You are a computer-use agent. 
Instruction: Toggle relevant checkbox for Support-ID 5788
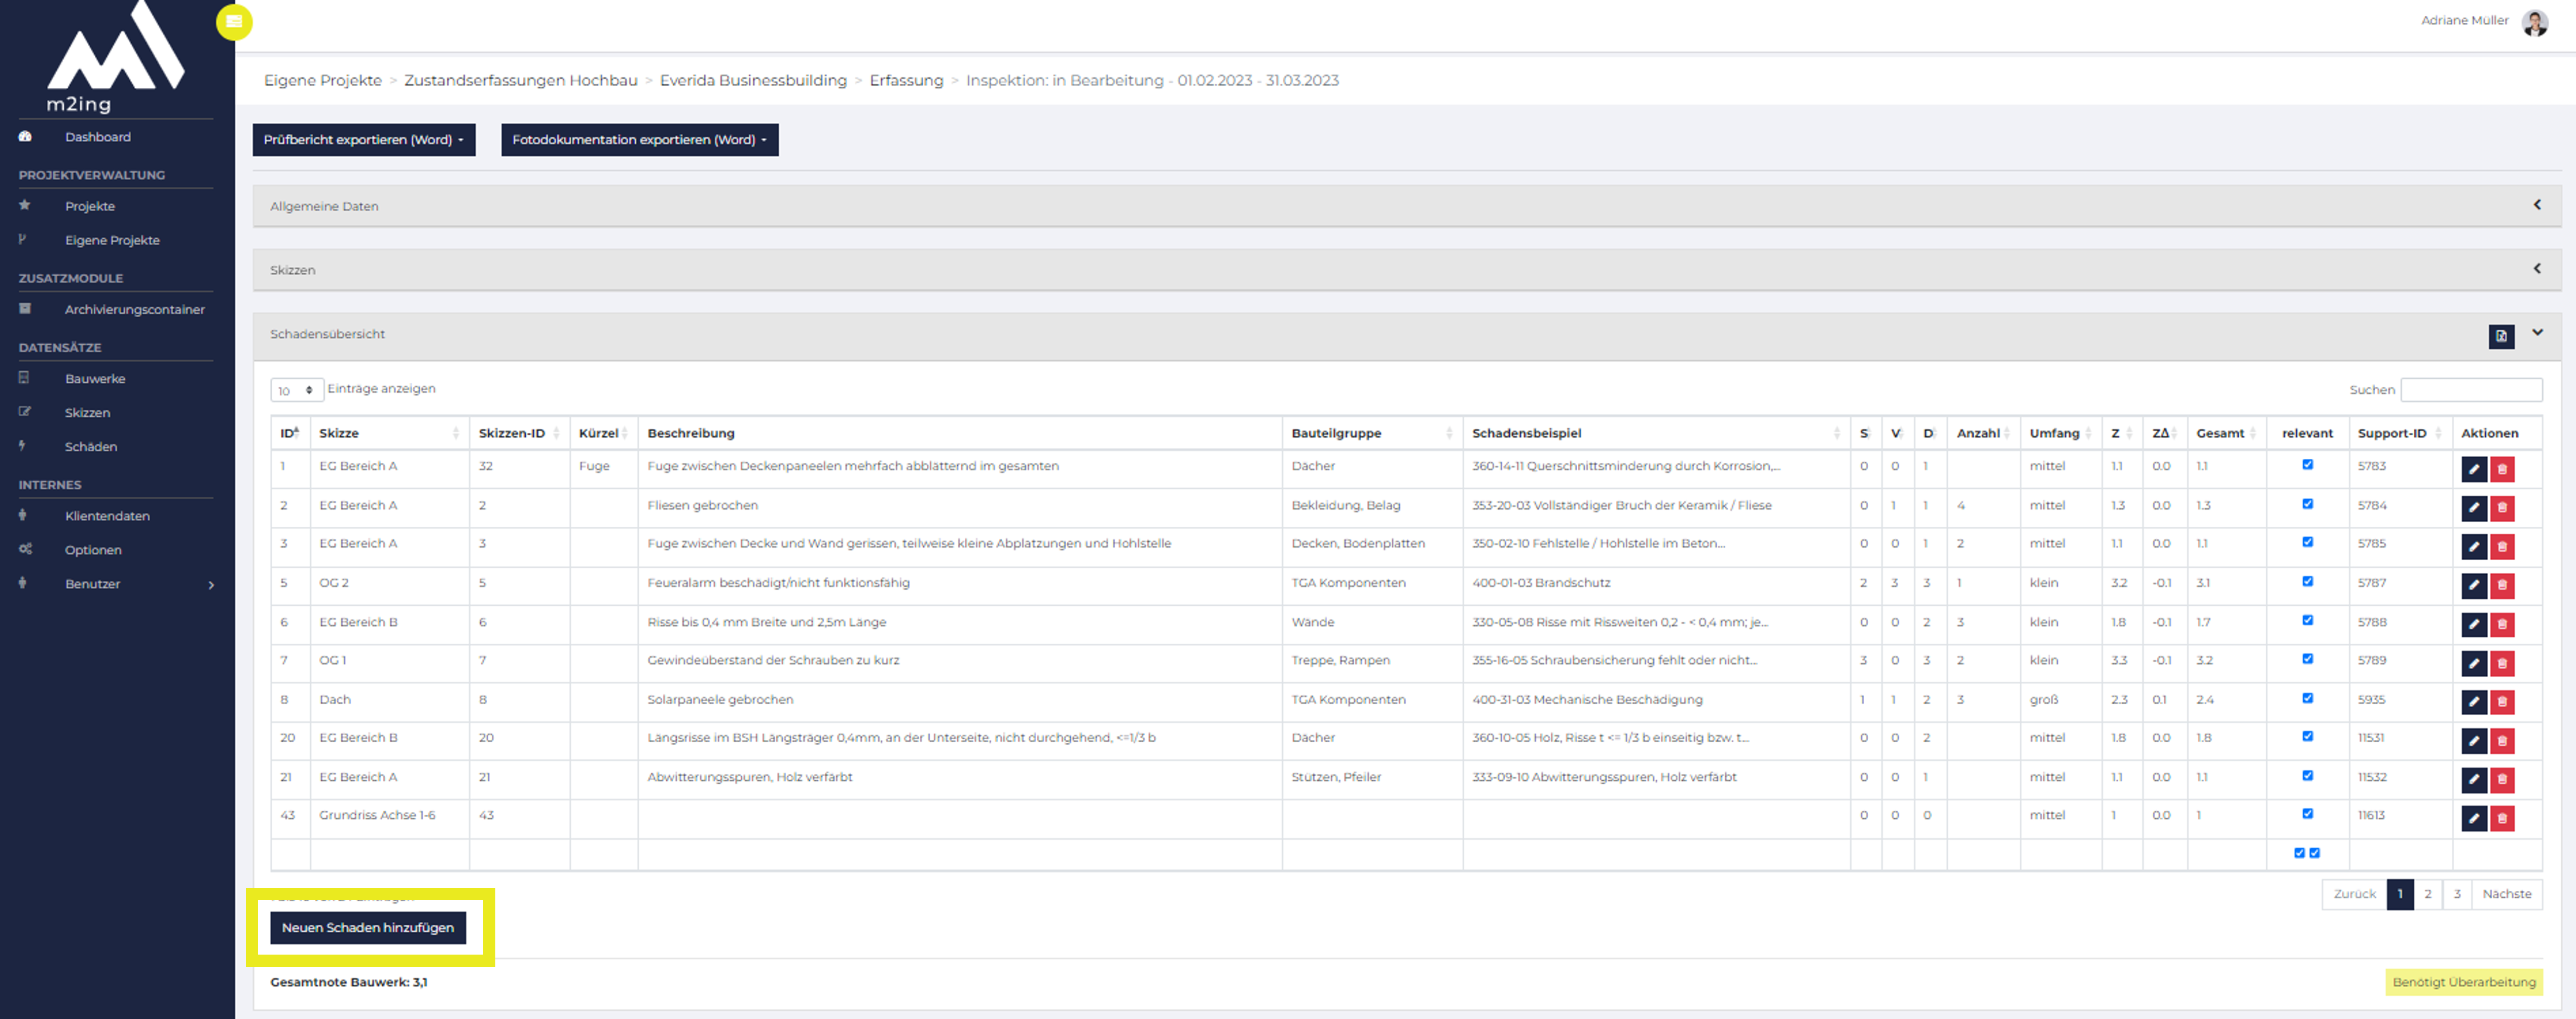click(2307, 620)
